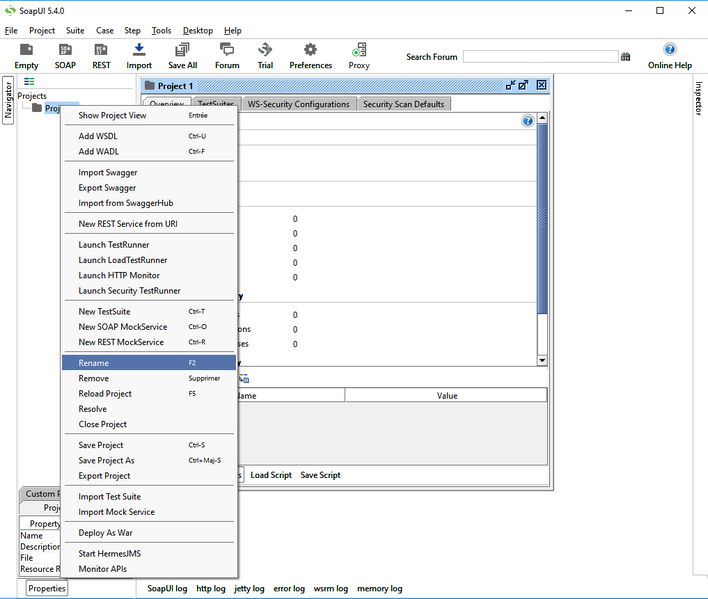Choose New SOAP MockService
Viewport: 708px width, 599px height.
pyautogui.click(x=149, y=327)
